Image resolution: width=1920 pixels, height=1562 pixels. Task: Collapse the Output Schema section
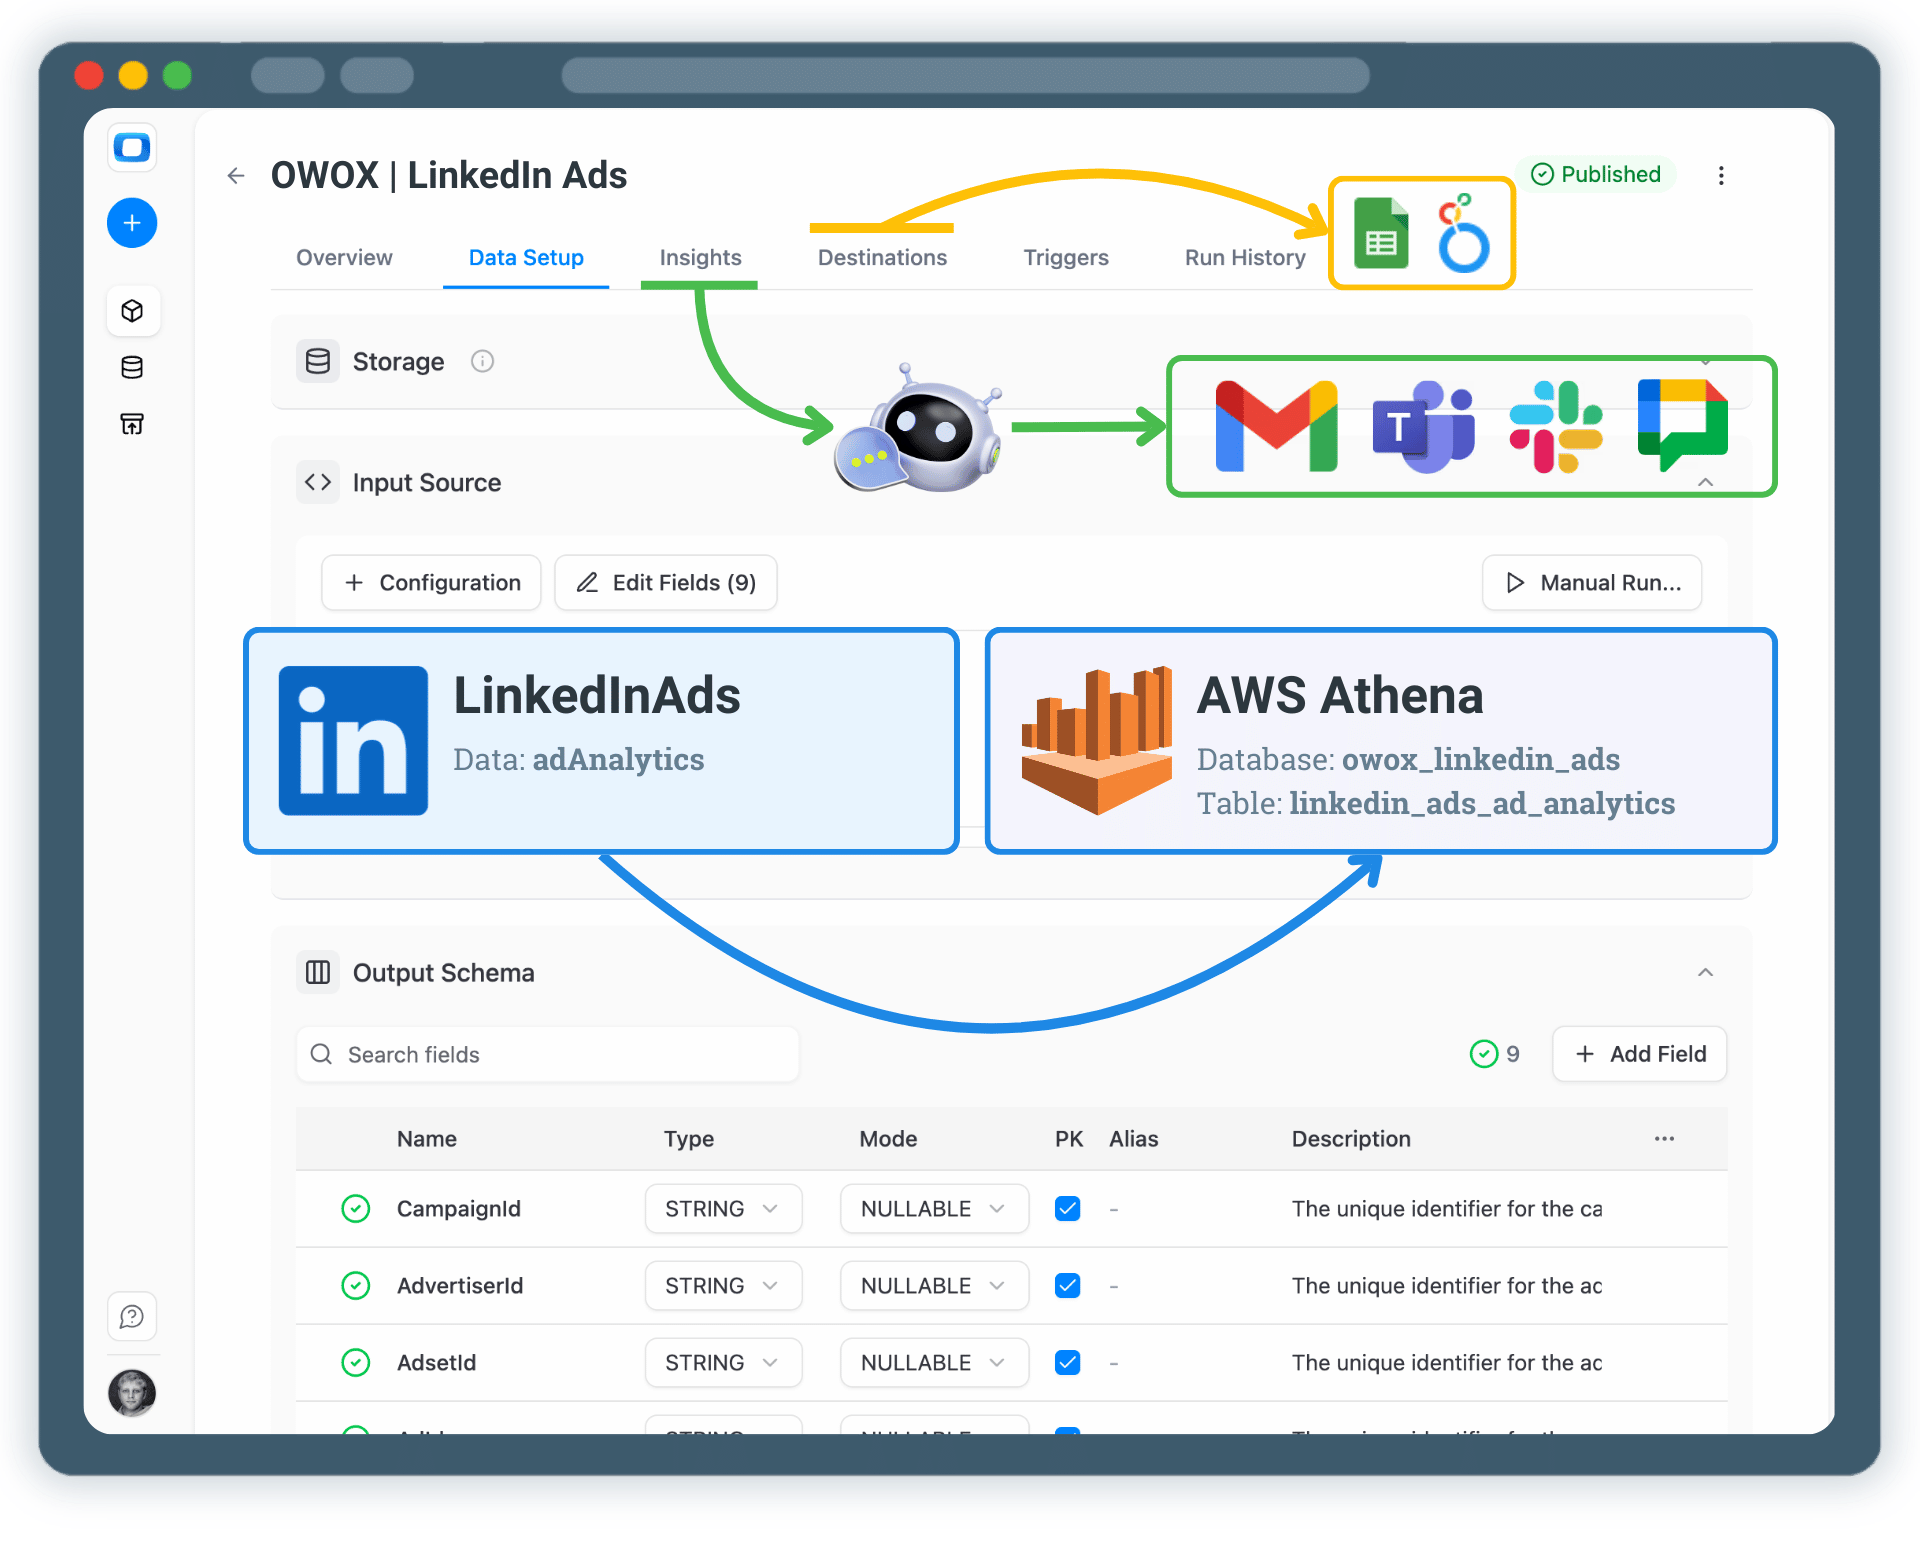(1705, 971)
